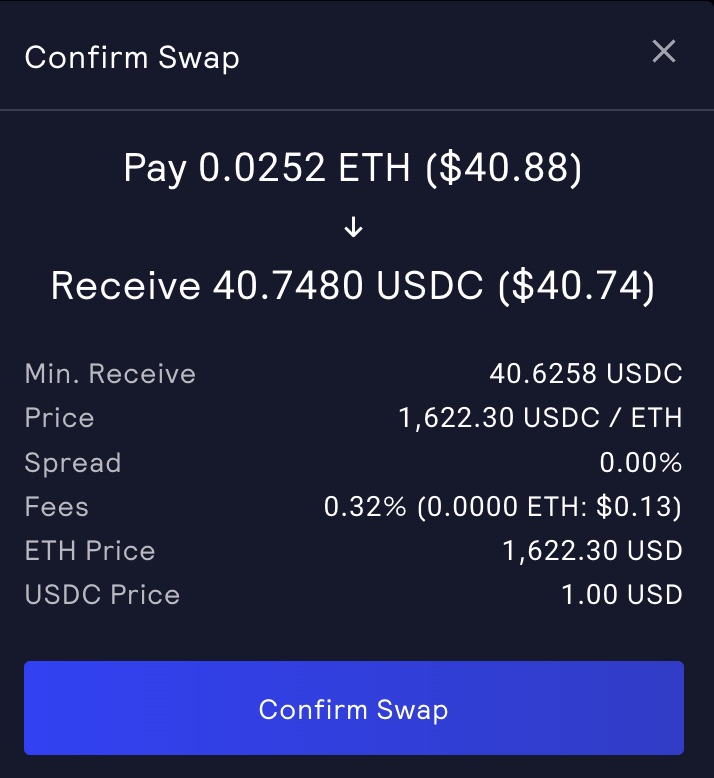Image resolution: width=714 pixels, height=778 pixels.
Task: Click the Spread label
Action: (73, 463)
